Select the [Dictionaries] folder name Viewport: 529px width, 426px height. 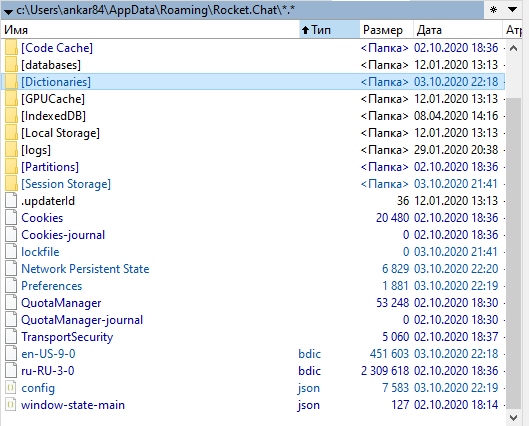(56, 82)
